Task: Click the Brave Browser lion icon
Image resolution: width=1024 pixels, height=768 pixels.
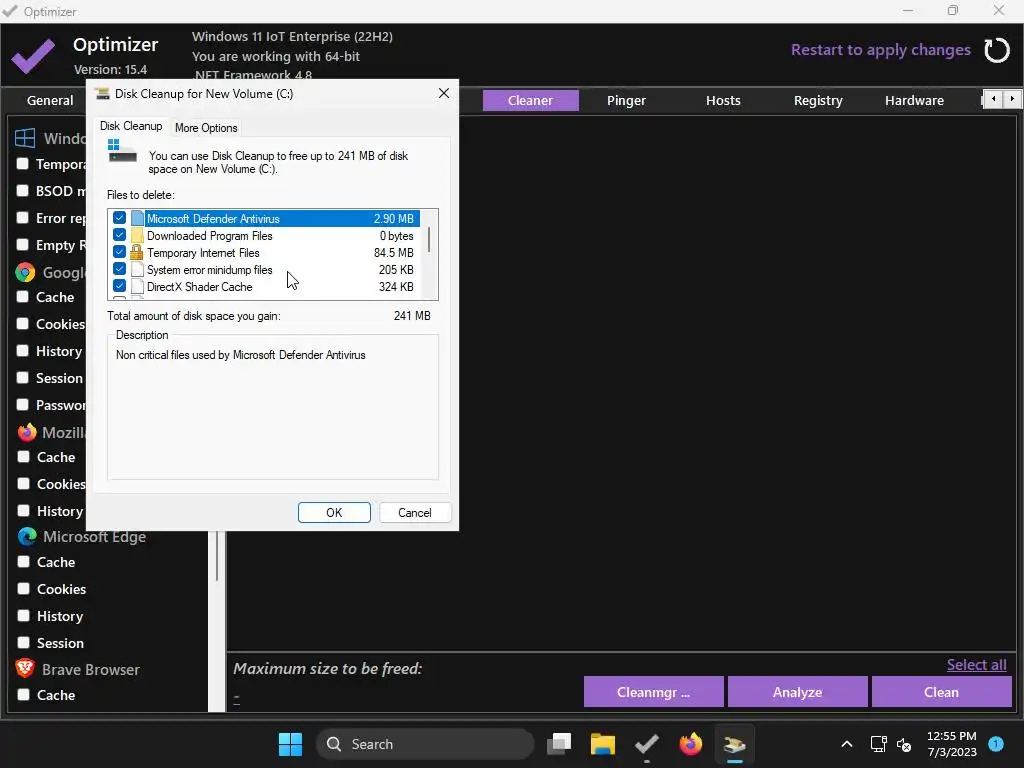Action: point(25,669)
